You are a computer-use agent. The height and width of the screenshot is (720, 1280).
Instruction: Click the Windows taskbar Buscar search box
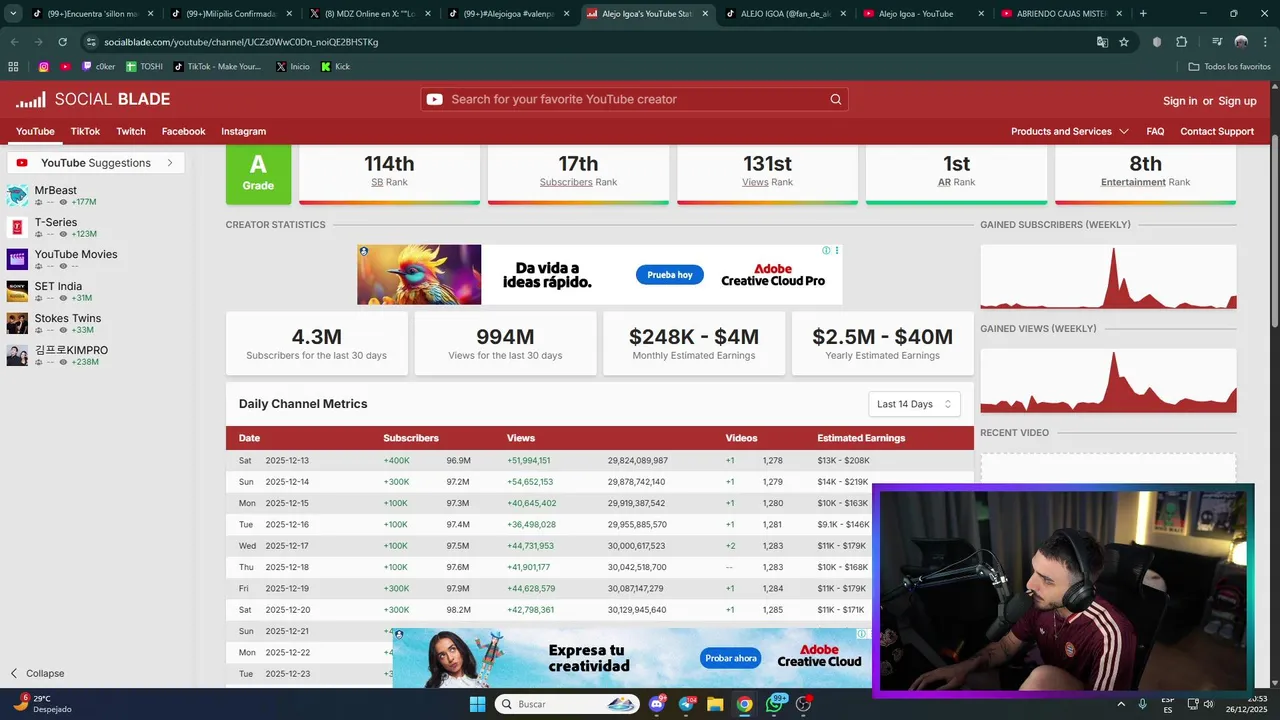pyautogui.click(x=568, y=704)
